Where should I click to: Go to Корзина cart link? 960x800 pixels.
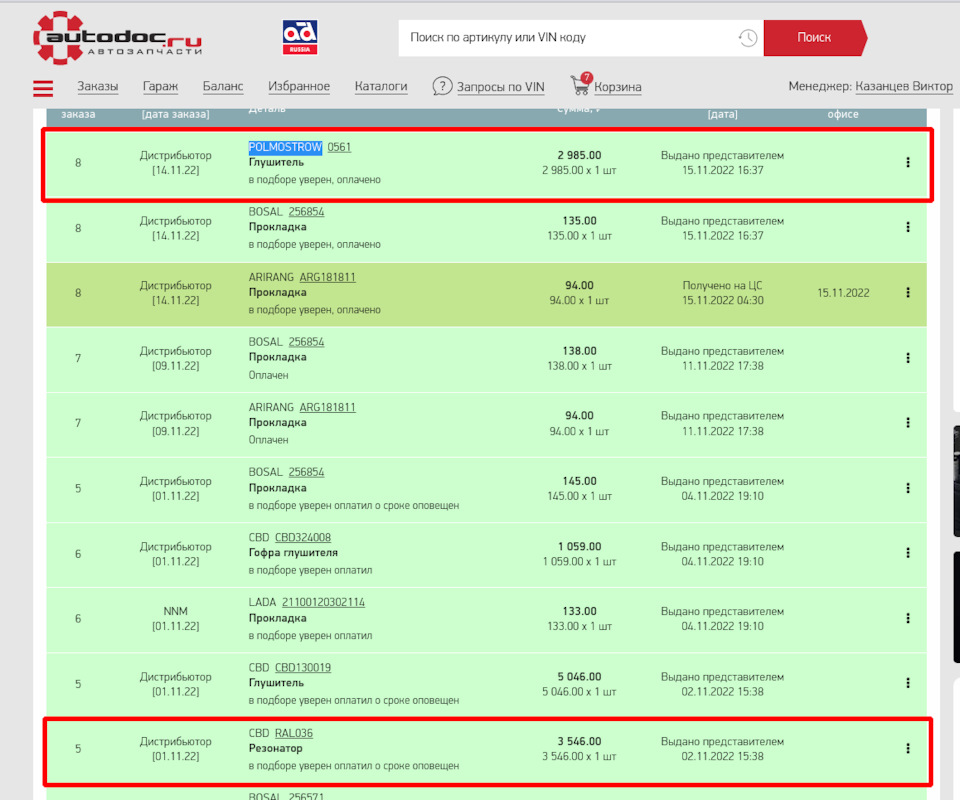point(618,87)
